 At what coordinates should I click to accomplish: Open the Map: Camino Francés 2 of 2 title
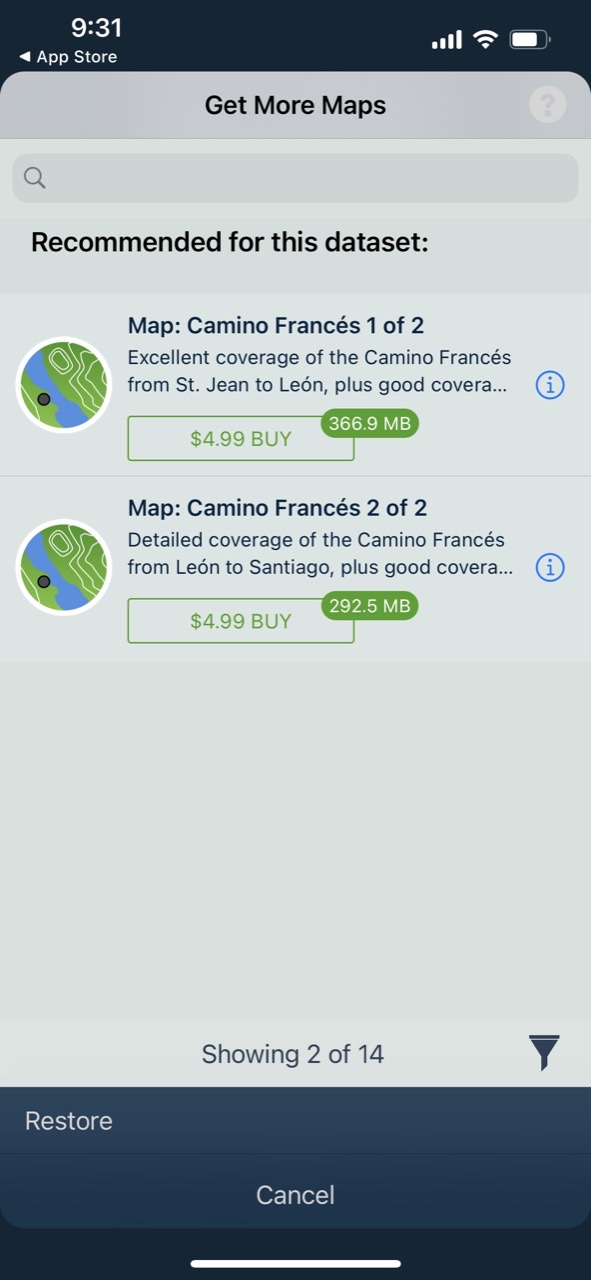(x=277, y=508)
